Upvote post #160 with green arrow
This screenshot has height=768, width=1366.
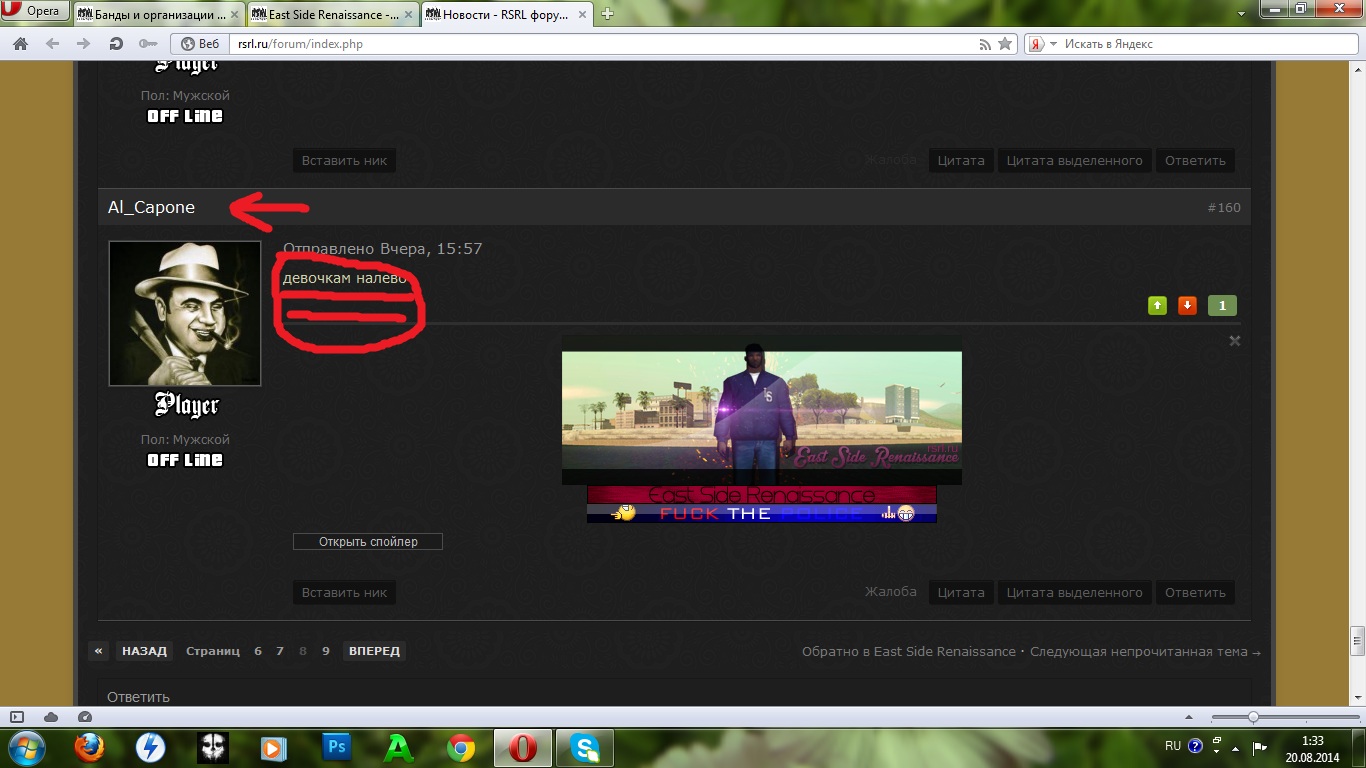(1157, 306)
